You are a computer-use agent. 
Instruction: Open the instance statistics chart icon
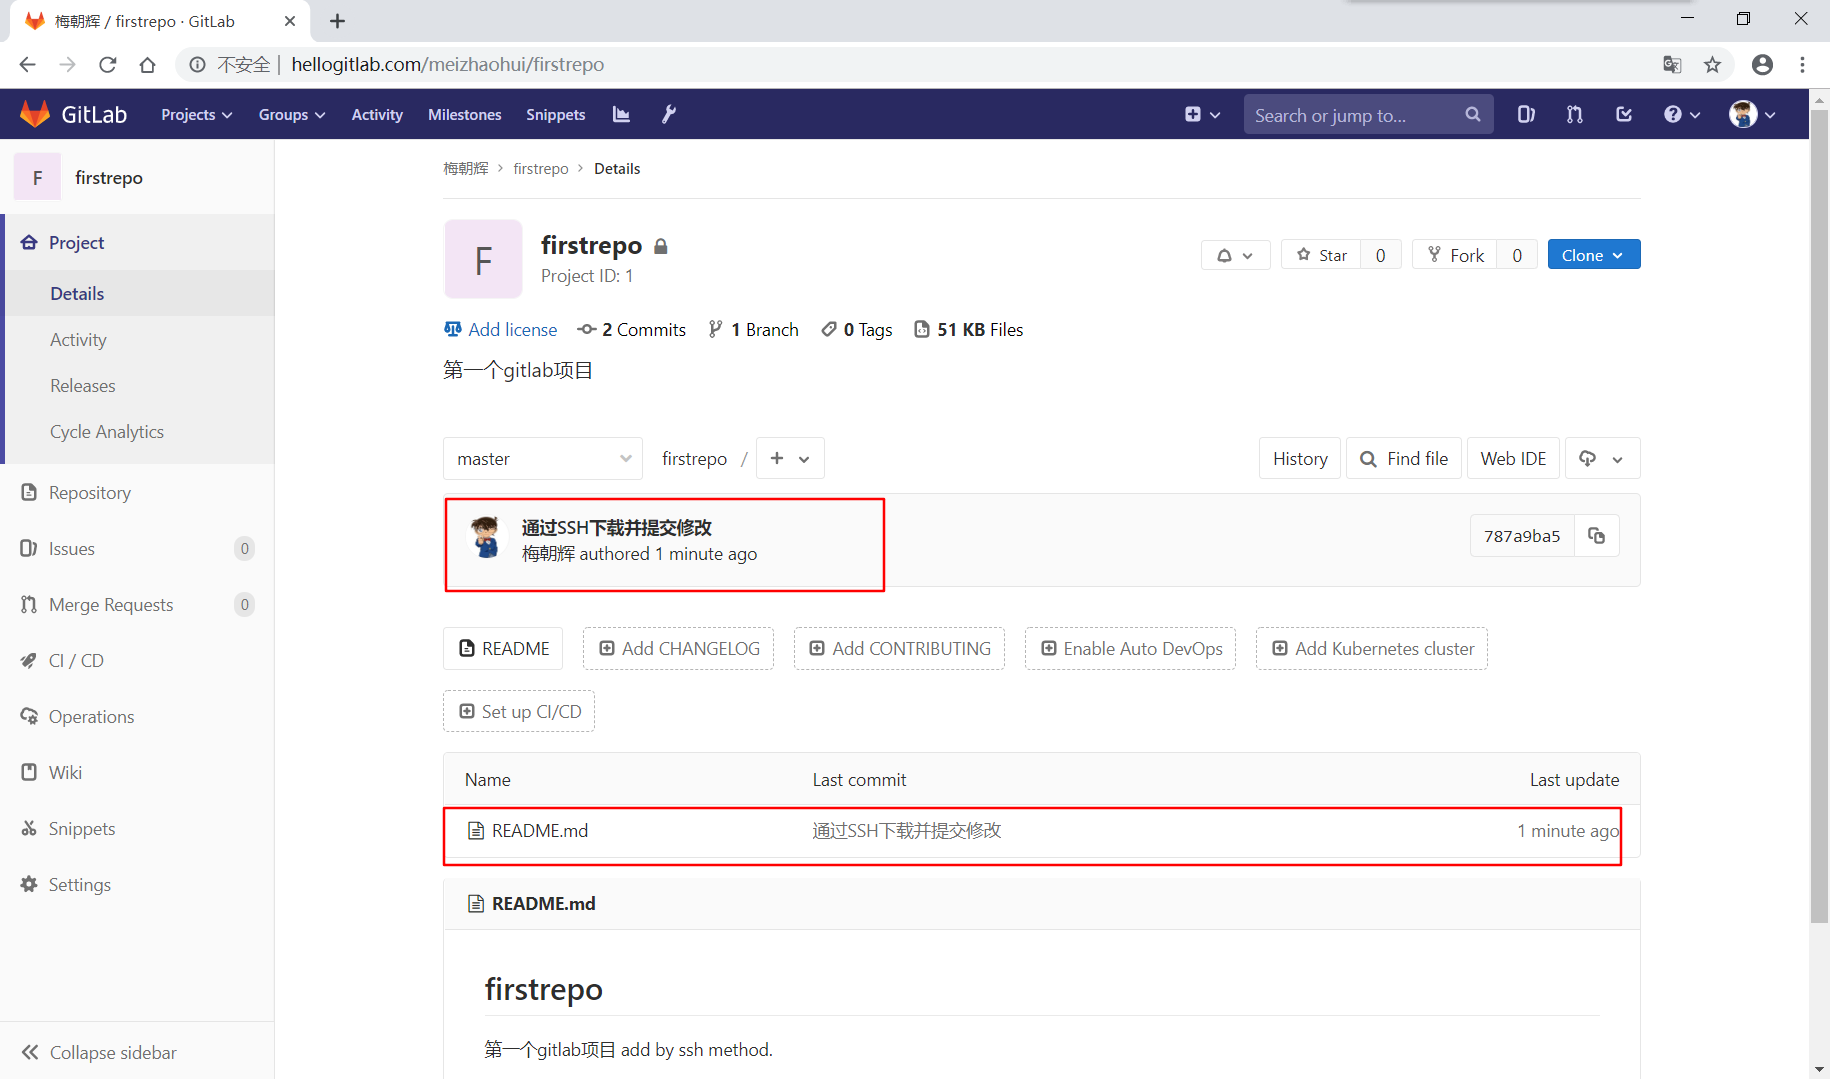pyautogui.click(x=621, y=114)
